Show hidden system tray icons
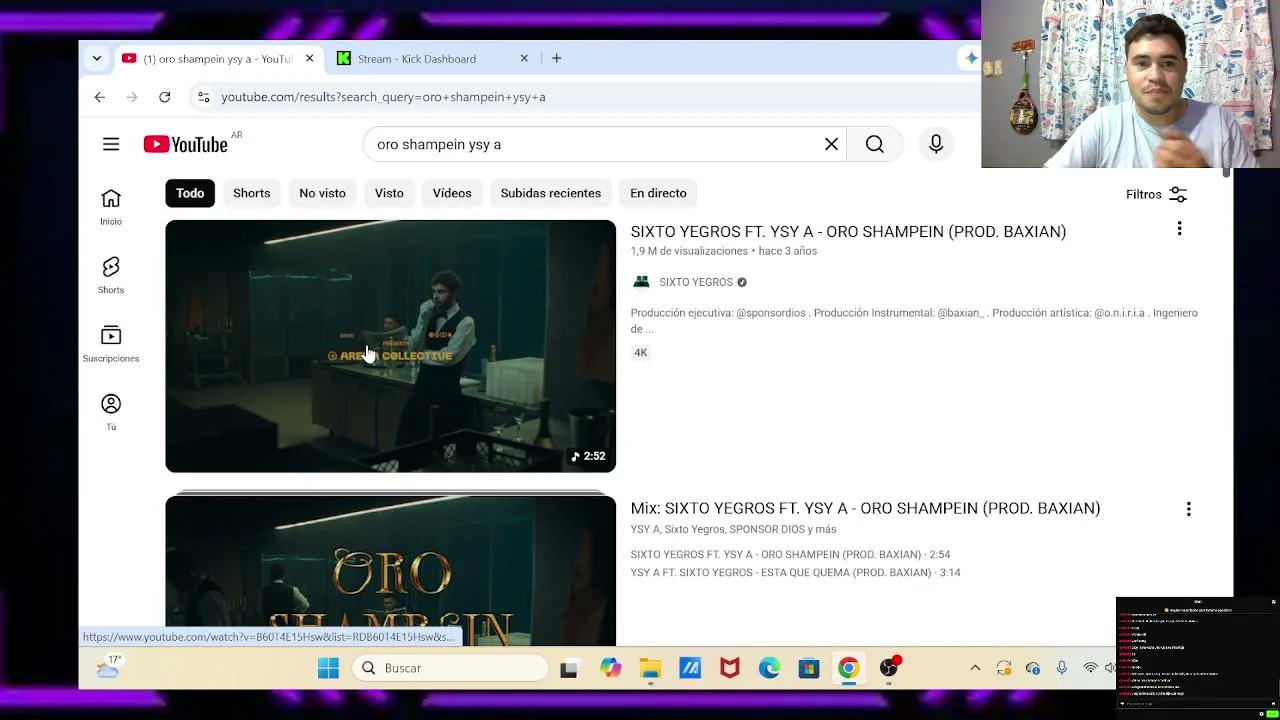This screenshot has width=1280, height=720. click(x=975, y=668)
